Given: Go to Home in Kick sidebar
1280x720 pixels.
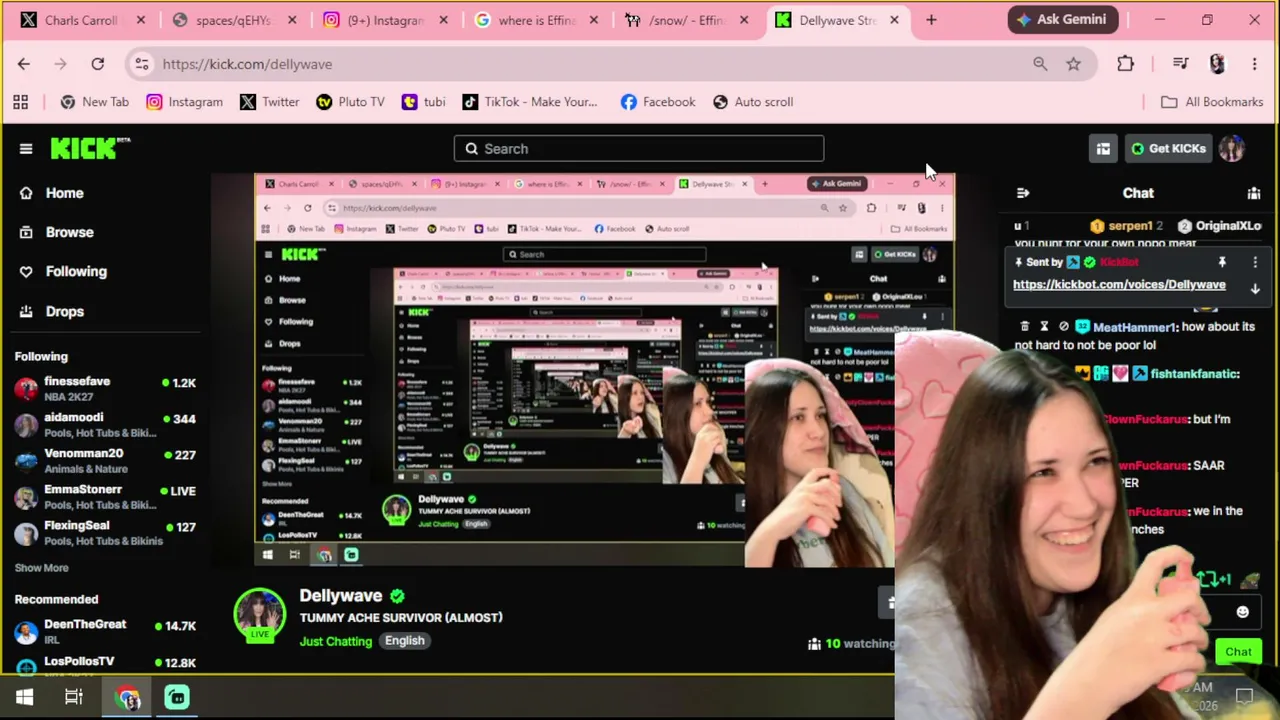Looking at the screenshot, I should click(51, 193).
